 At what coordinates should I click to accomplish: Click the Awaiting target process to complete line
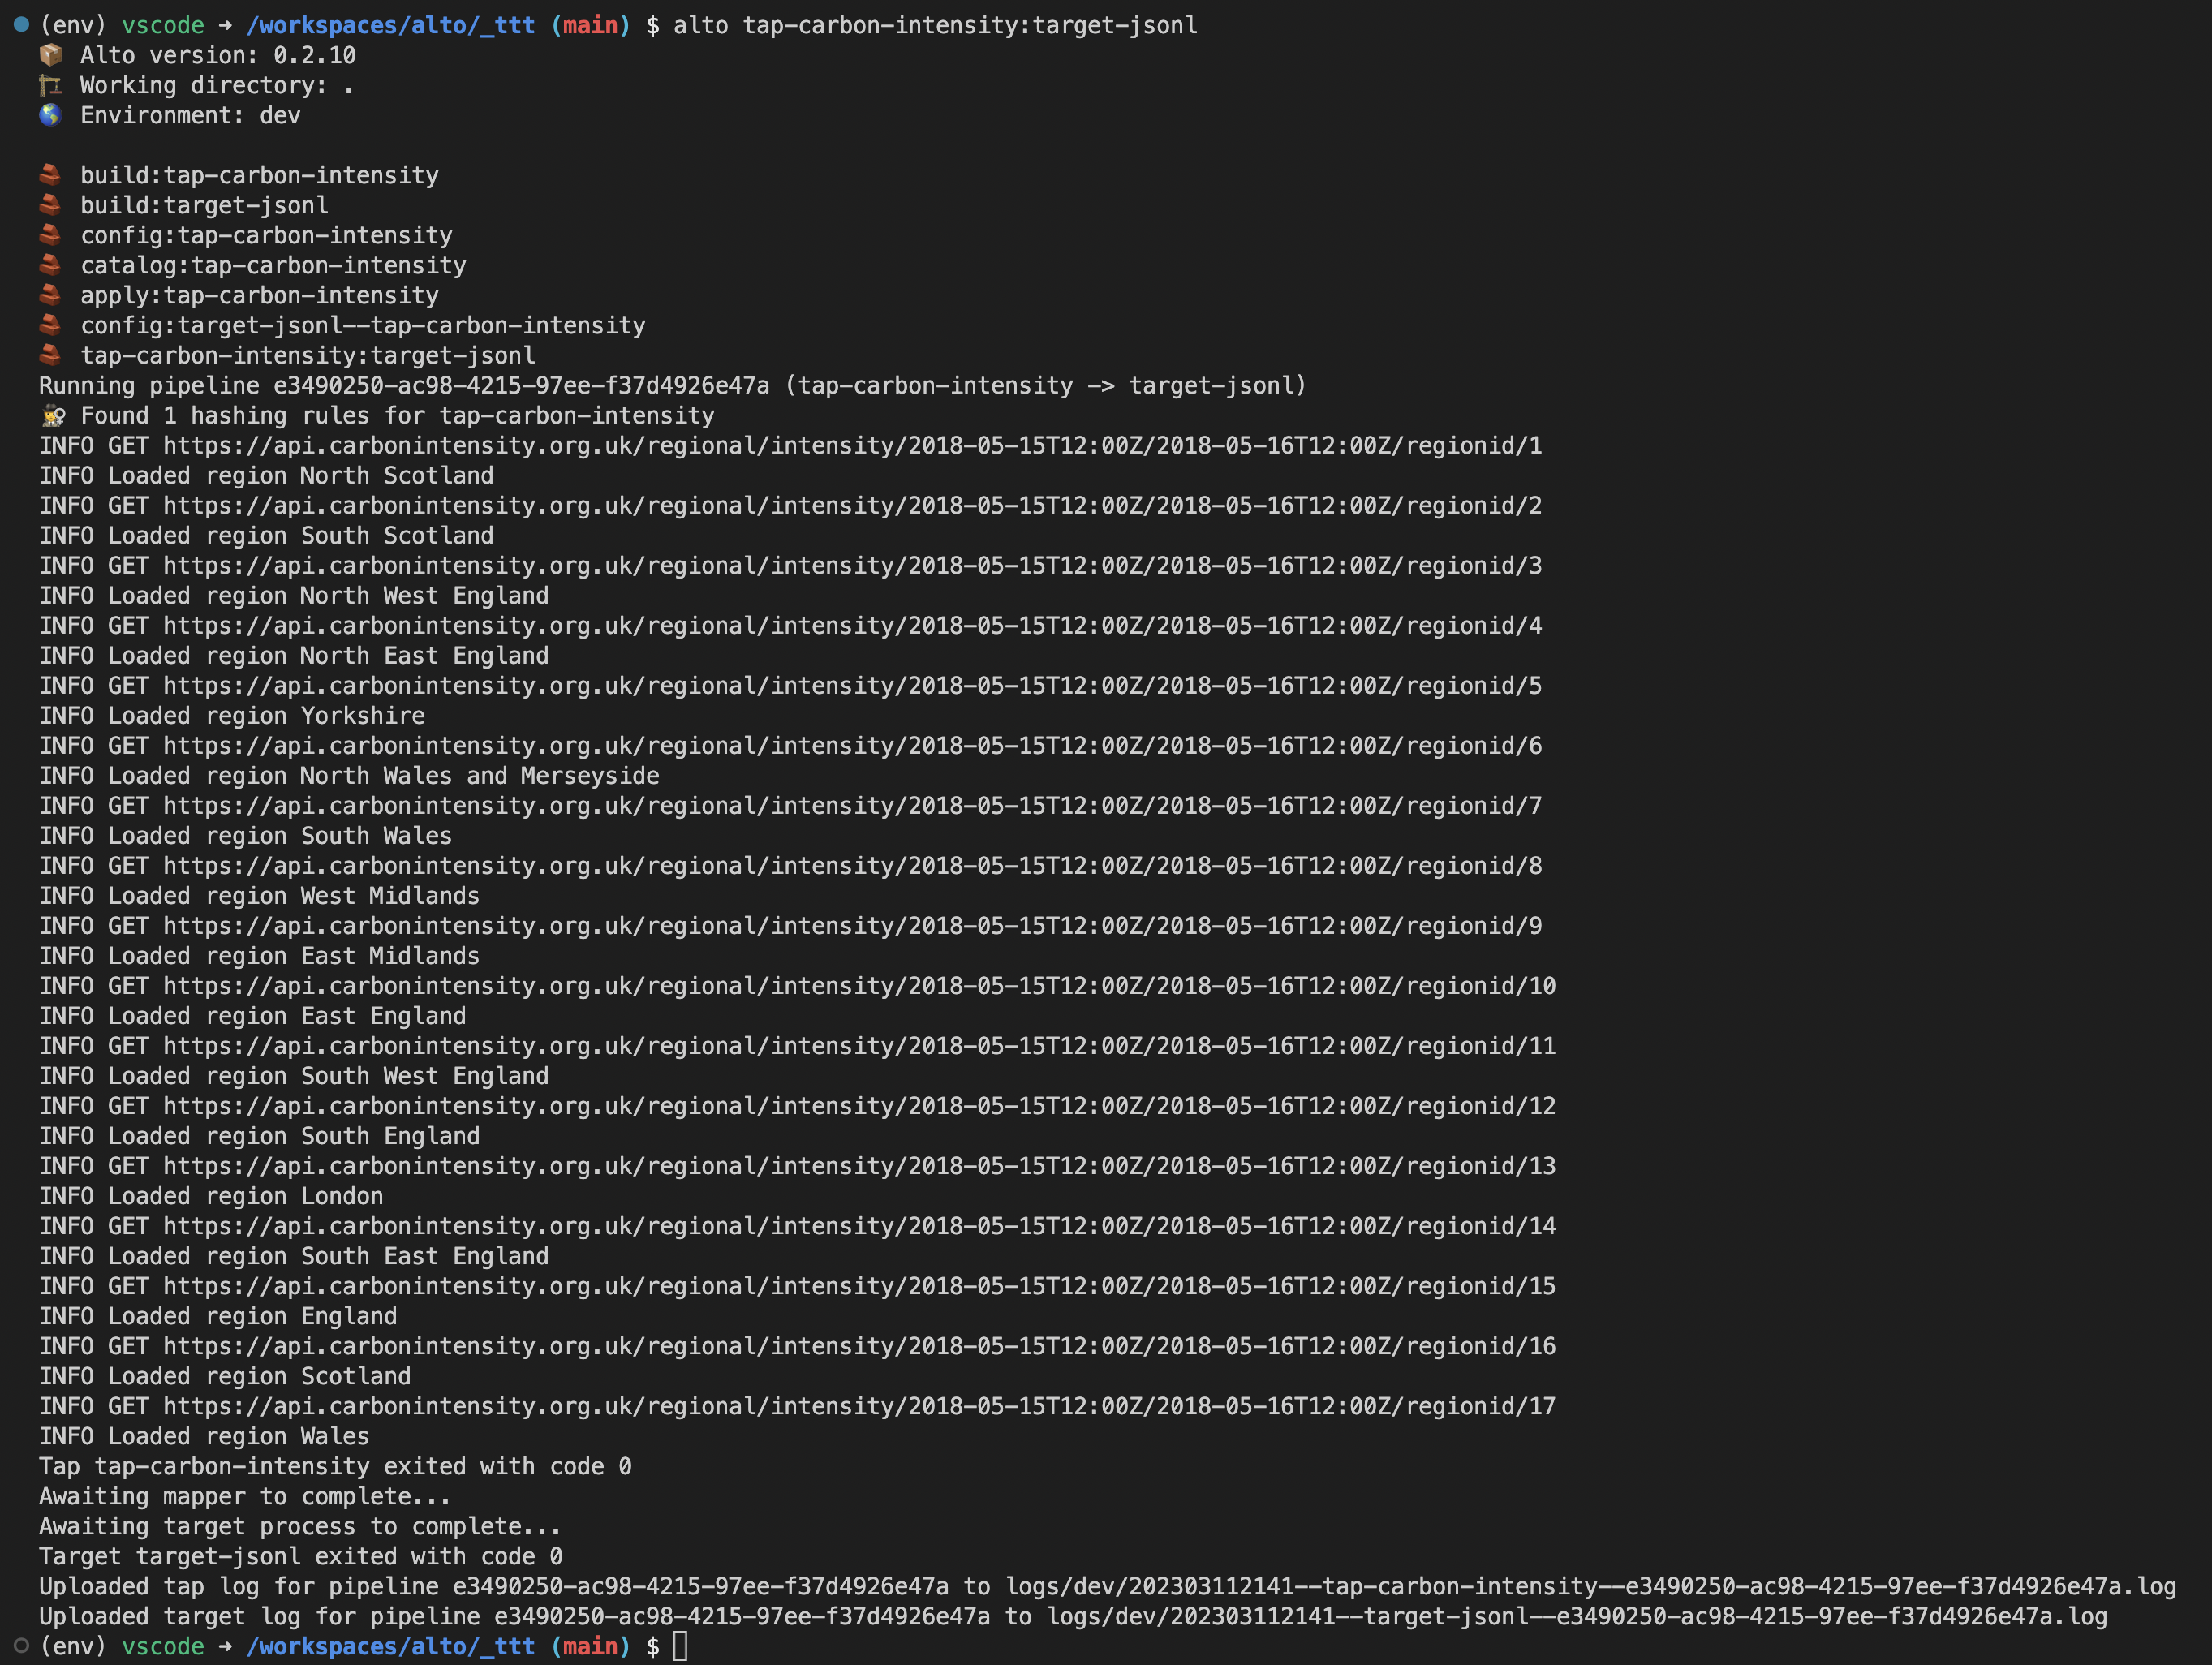coord(300,1526)
